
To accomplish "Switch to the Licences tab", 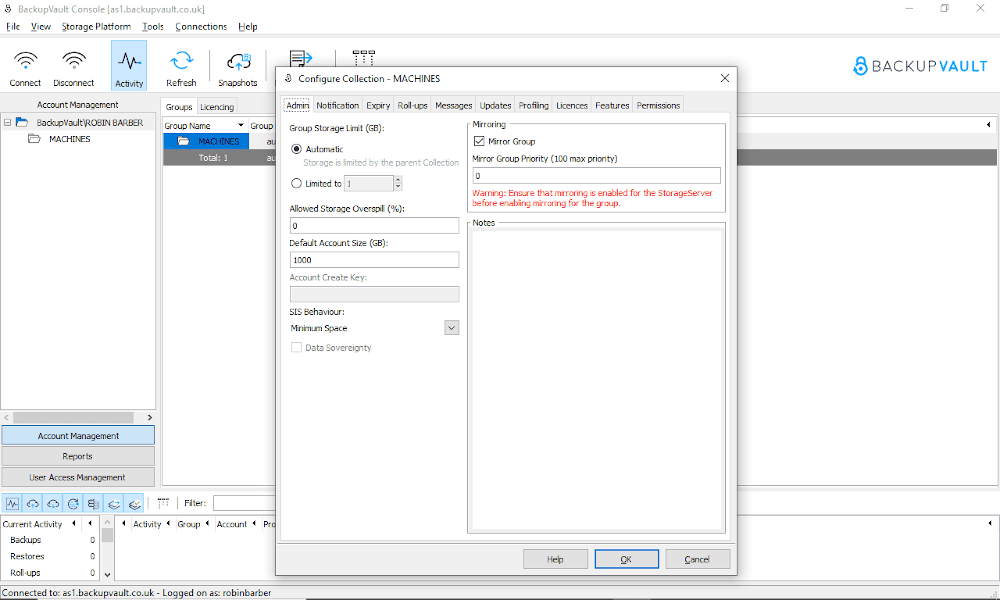I will pyautogui.click(x=571, y=105).
